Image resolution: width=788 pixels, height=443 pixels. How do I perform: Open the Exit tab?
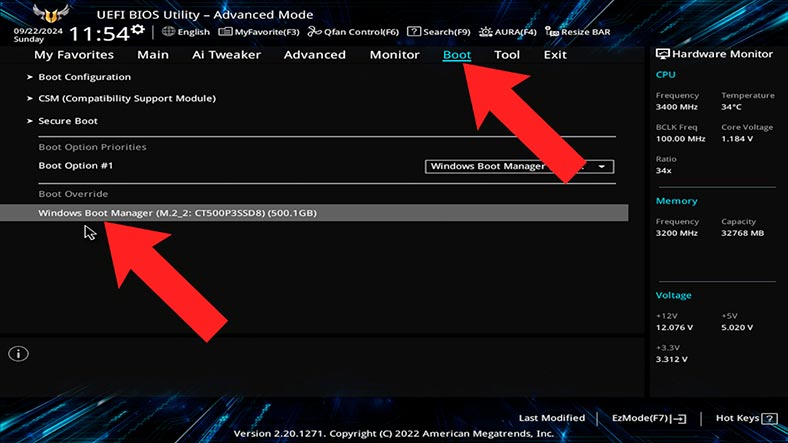tap(555, 55)
